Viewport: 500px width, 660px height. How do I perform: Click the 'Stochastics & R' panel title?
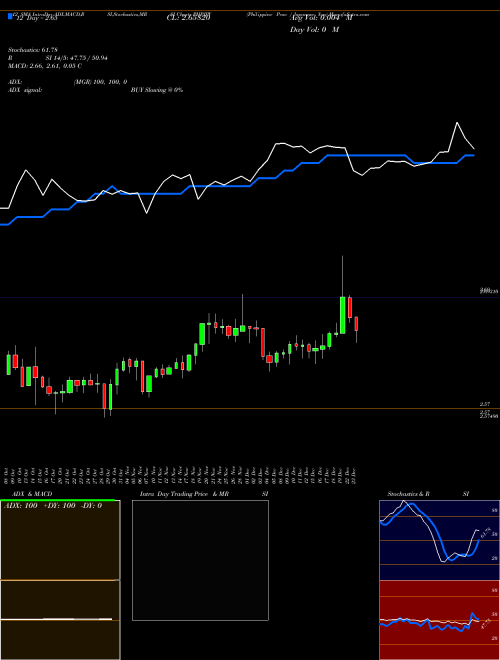click(x=408, y=494)
